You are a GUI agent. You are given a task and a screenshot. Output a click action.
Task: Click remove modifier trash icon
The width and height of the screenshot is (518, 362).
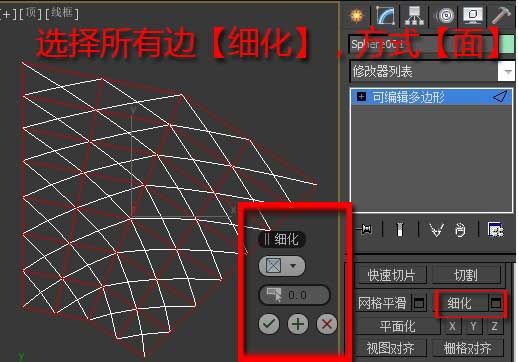click(x=460, y=230)
